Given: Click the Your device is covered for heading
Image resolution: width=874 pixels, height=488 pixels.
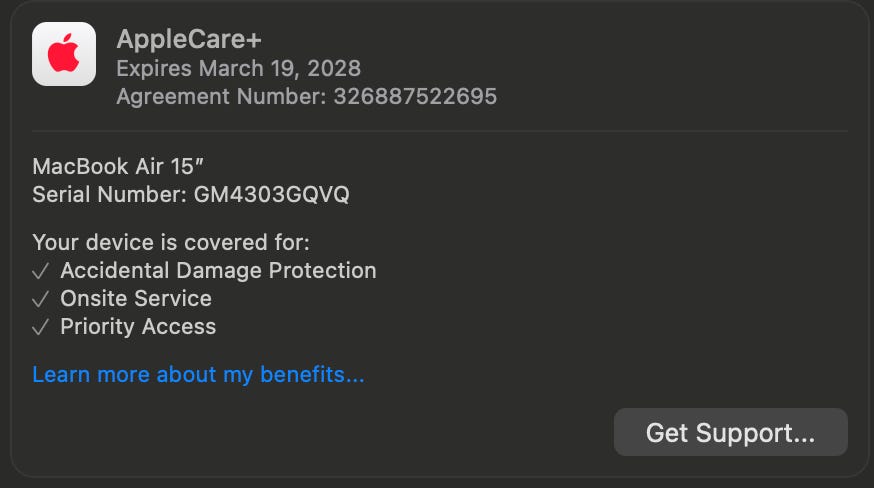Looking at the screenshot, I should tap(171, 242).
